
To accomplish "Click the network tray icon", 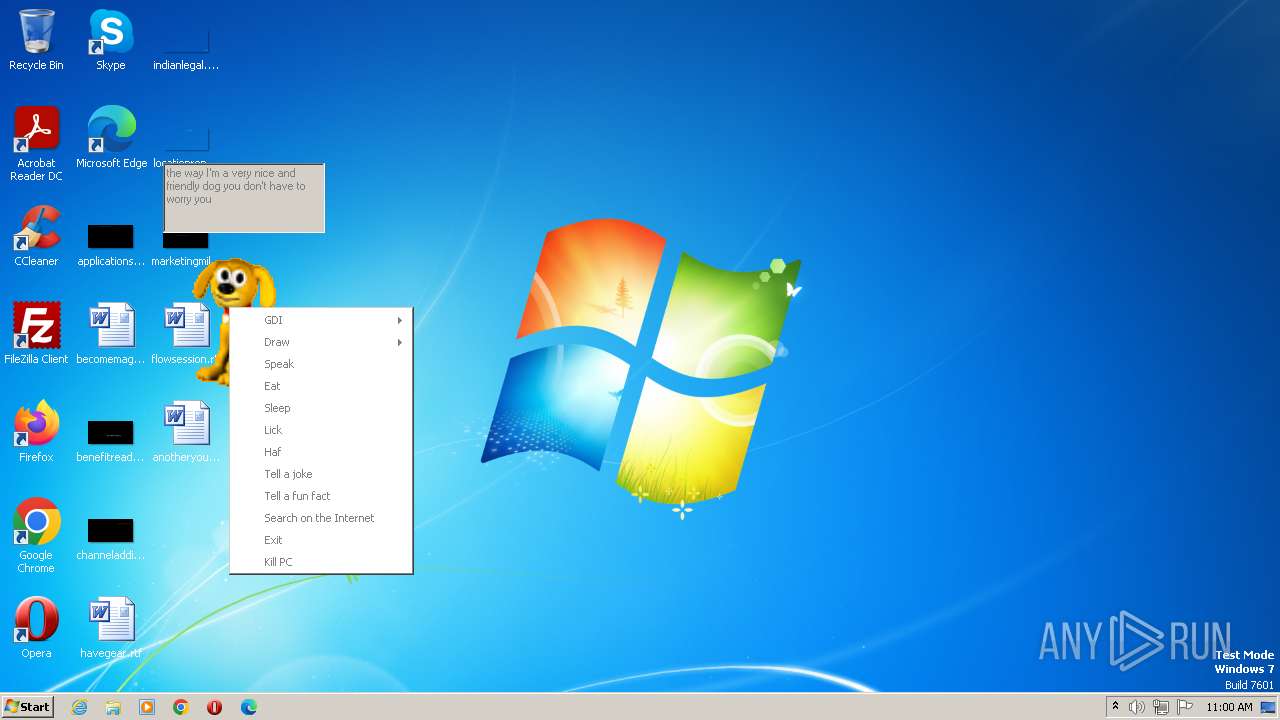I will 1161,707.
